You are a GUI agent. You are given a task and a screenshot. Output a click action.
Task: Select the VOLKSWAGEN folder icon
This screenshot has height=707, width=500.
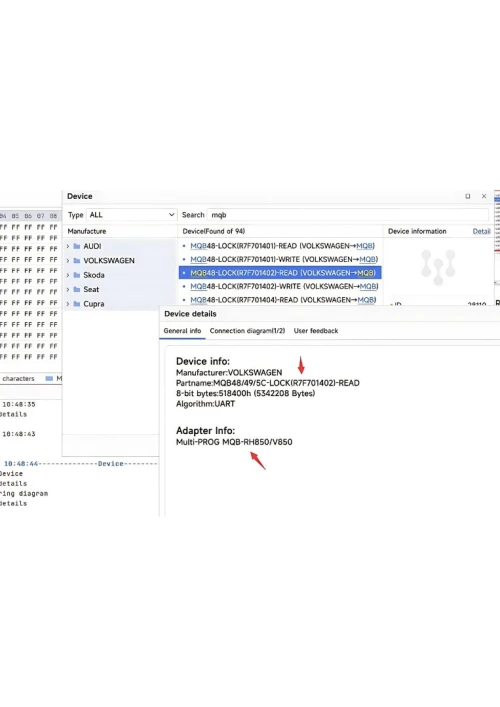(x=77, y=261)
